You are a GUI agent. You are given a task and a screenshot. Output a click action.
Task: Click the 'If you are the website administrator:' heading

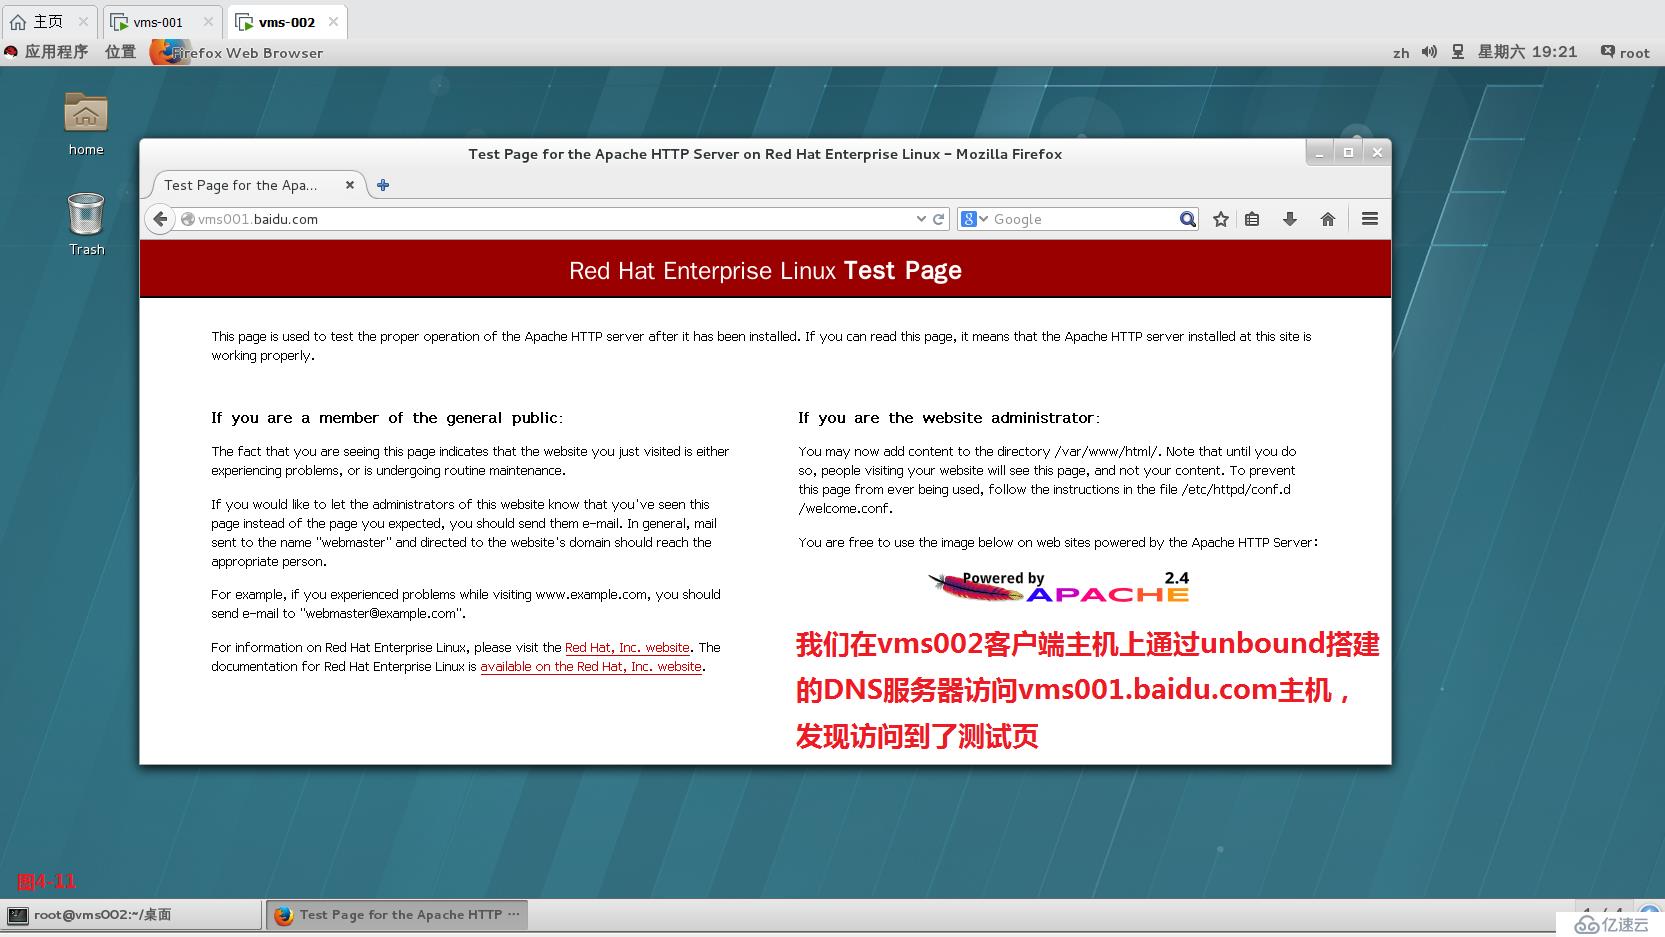(949, 418)
